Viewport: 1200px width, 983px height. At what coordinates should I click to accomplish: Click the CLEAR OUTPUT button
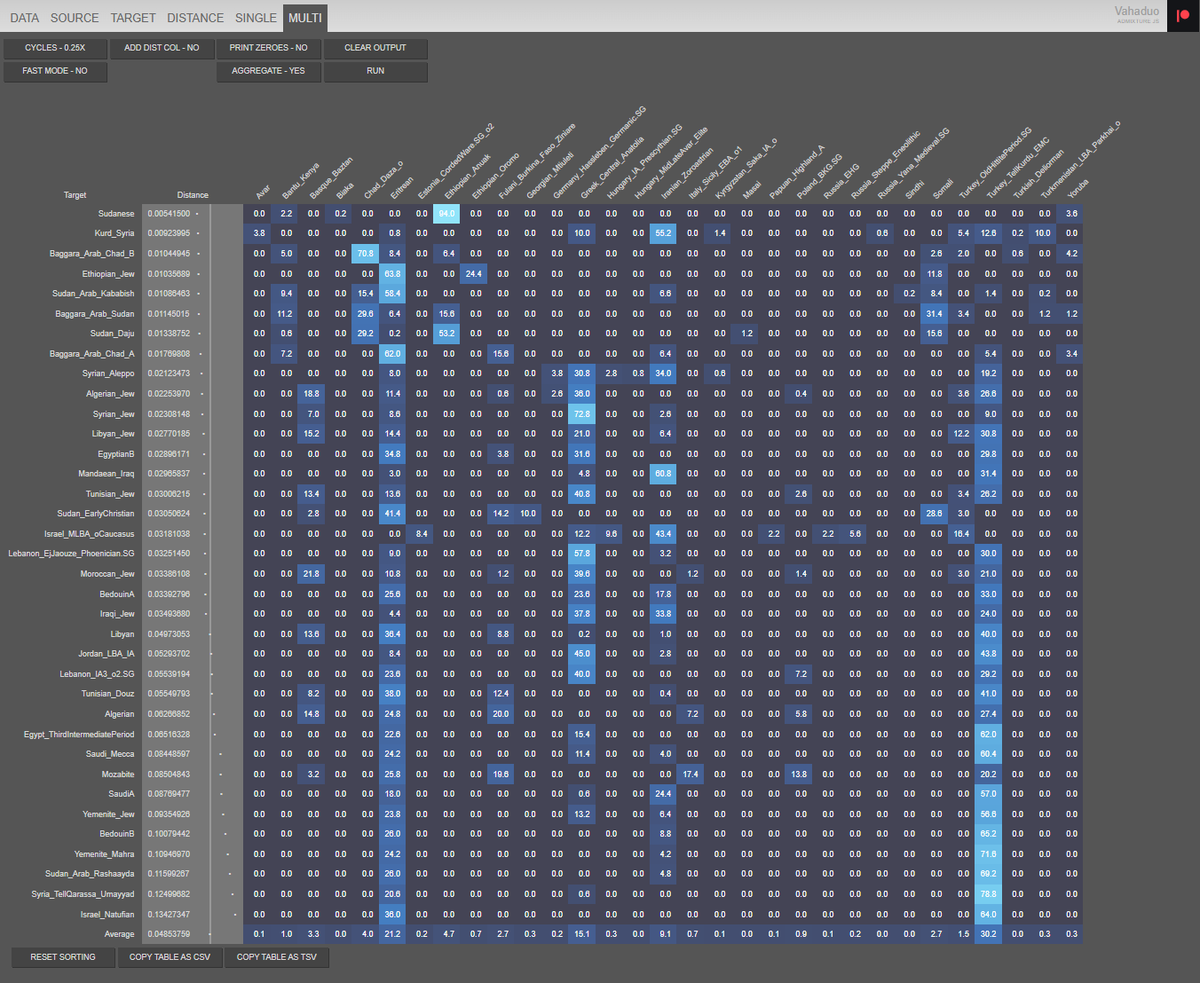point(375,48)
